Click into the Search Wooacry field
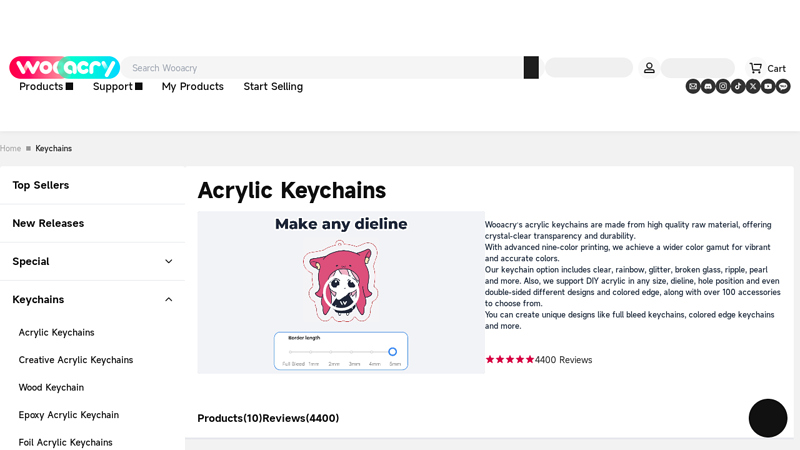The height and width of the screenshot is (450, 800). (x=322, y=68)
